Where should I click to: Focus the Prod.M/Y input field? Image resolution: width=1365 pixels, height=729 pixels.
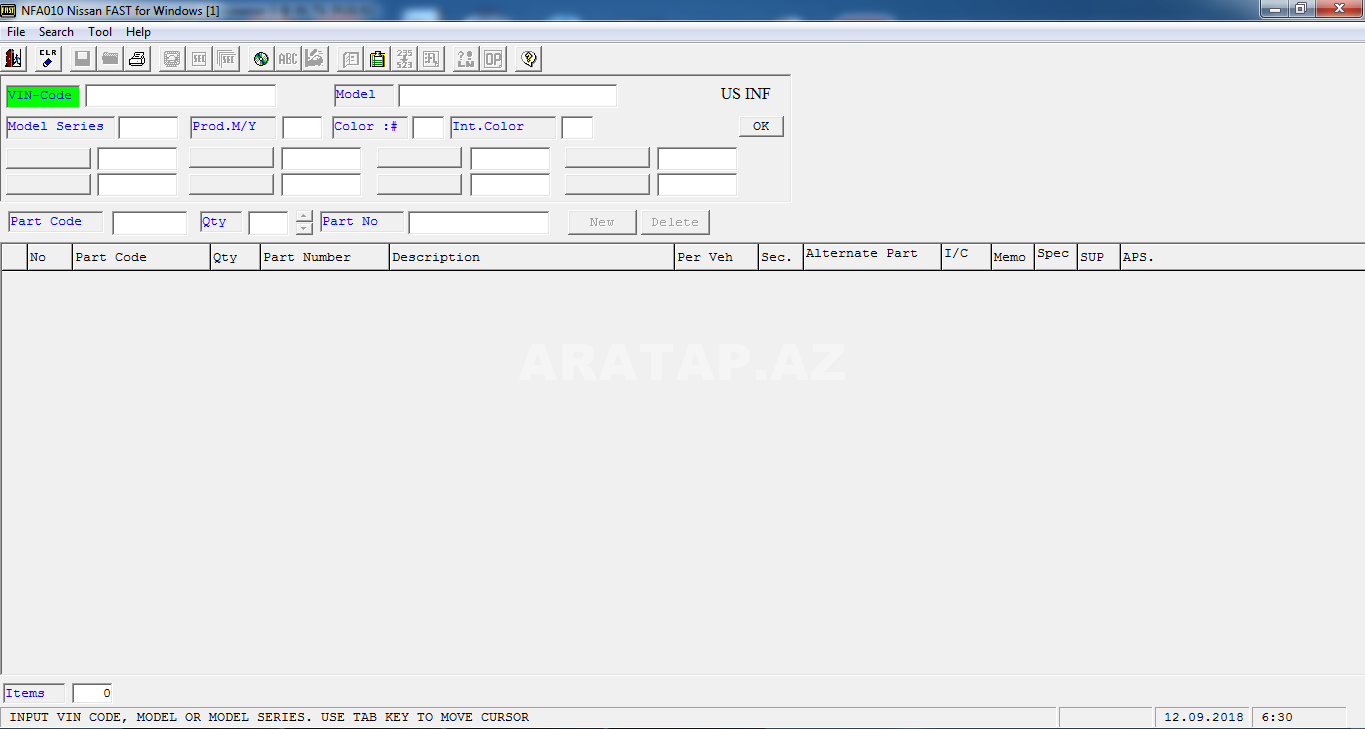pyautogui.click(x=302, y=127)
